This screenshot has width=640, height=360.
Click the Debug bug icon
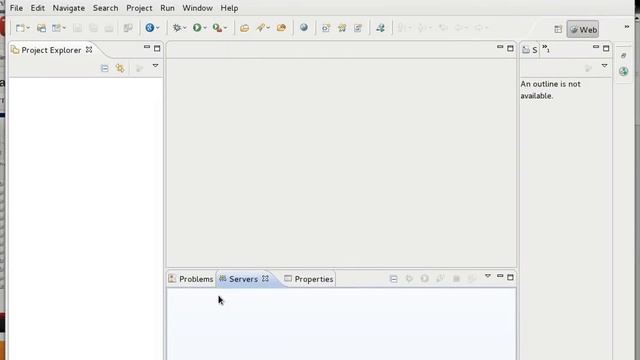click(x=176, y=28)
